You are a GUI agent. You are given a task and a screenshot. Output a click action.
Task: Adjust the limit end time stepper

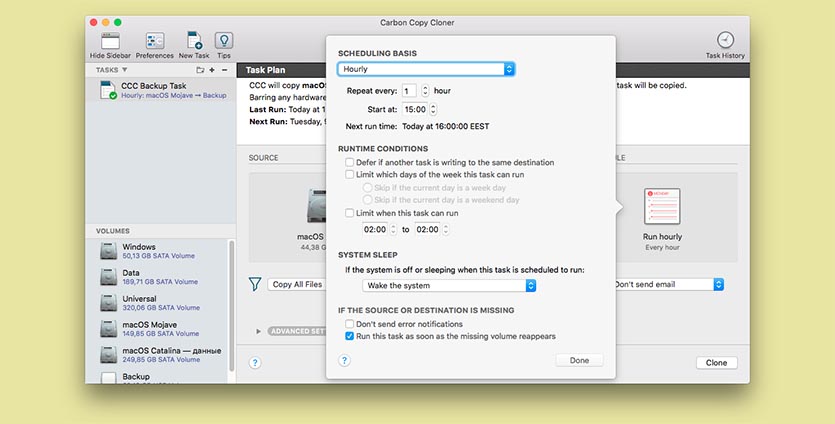point(446,230)
